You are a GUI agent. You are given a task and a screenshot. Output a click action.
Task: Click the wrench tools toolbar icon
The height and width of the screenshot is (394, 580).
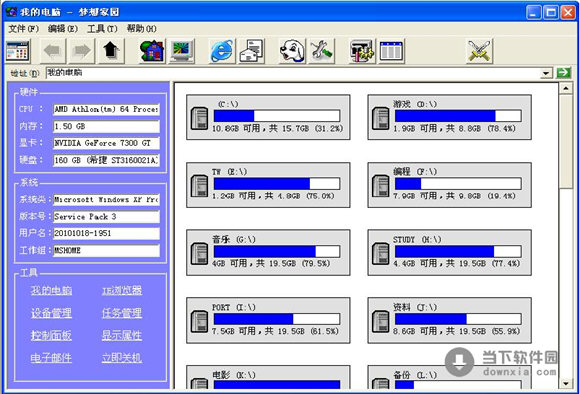(x=322, y=51)
